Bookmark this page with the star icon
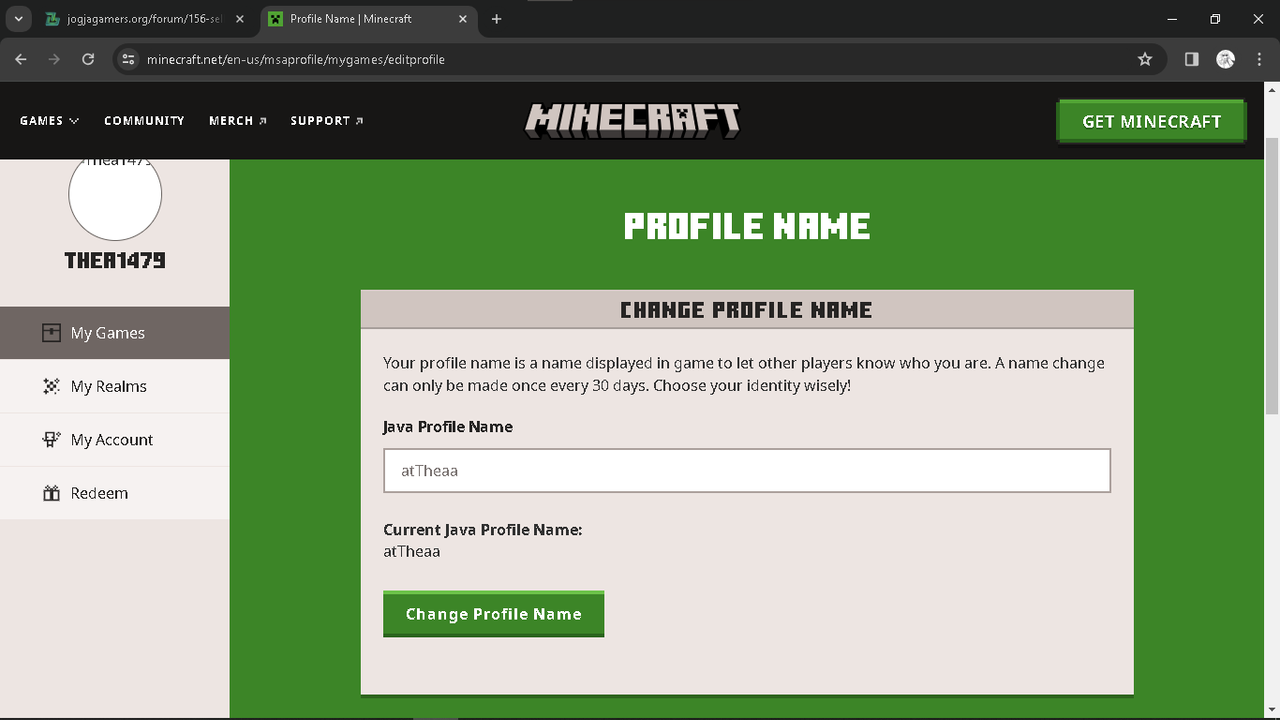The image size is (1280, 720). coord(1145,60)
